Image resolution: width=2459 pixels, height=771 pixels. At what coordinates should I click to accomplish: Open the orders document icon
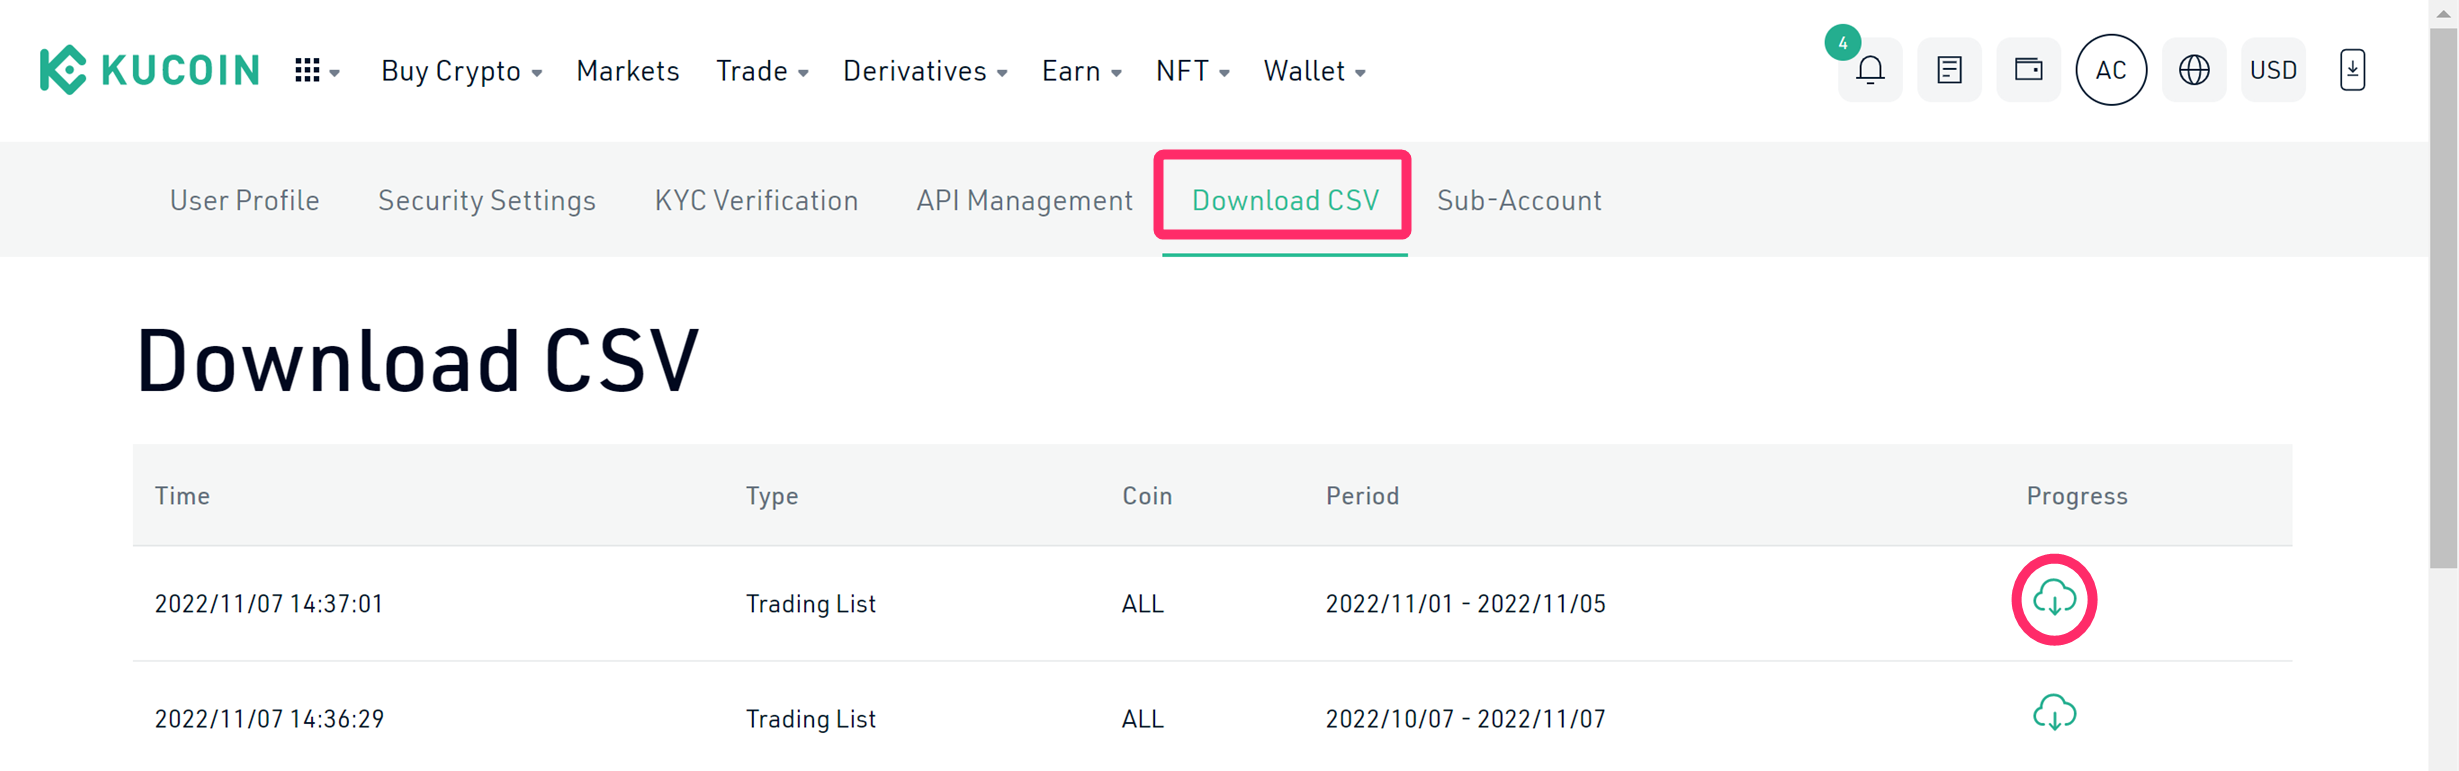(x=1949, y=70)
